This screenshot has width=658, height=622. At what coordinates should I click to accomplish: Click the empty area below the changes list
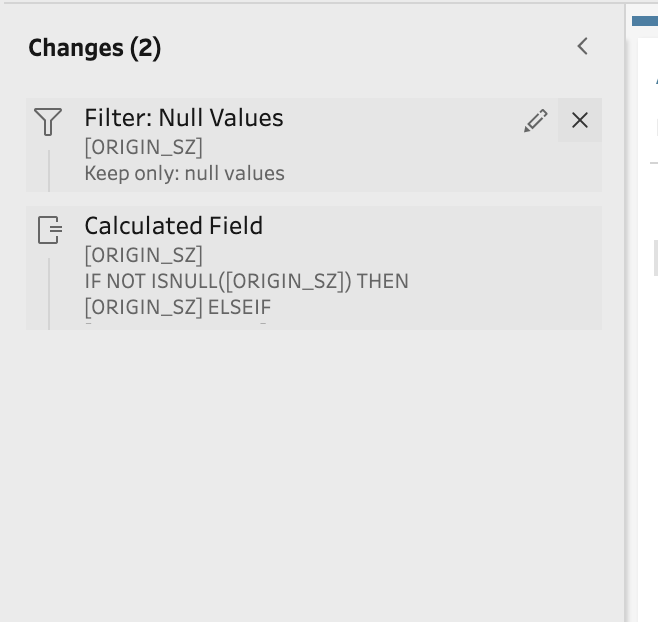click(x=312, y=470)
